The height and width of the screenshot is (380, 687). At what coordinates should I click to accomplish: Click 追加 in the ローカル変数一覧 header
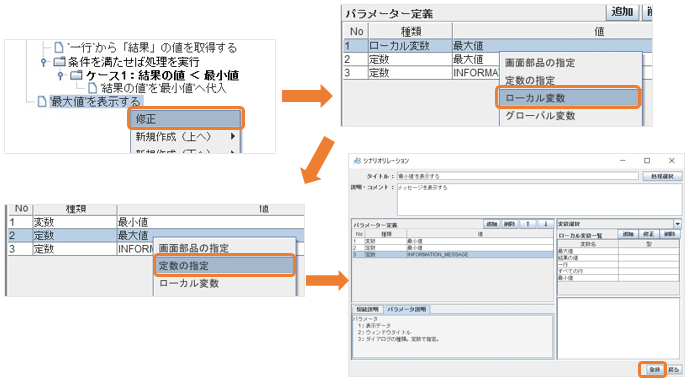coord(628,234)
